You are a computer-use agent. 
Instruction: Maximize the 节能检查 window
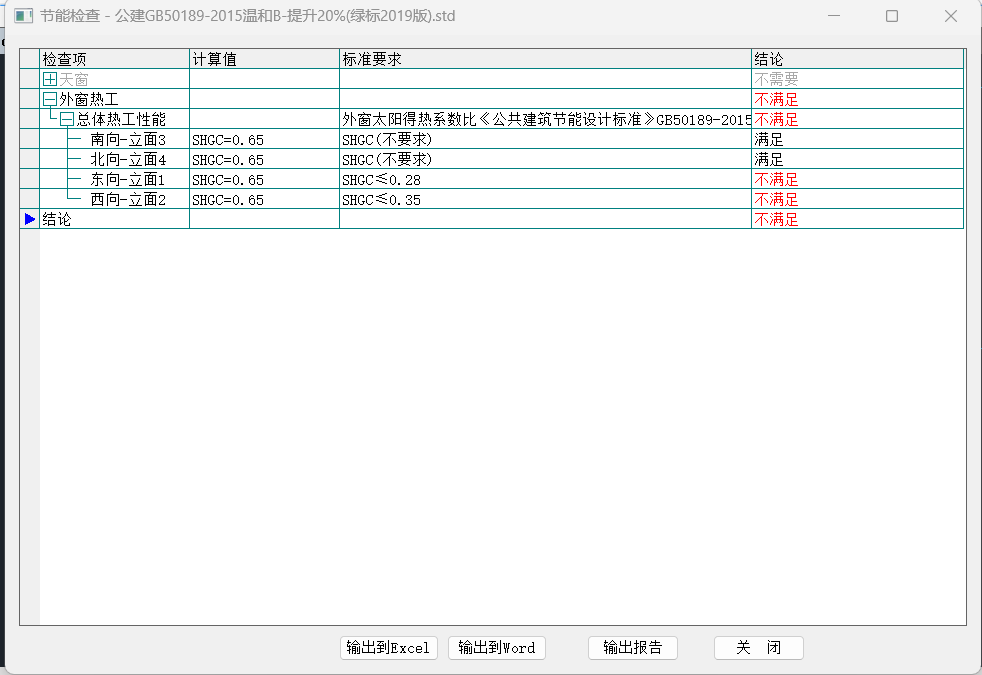tap(892, 16)
